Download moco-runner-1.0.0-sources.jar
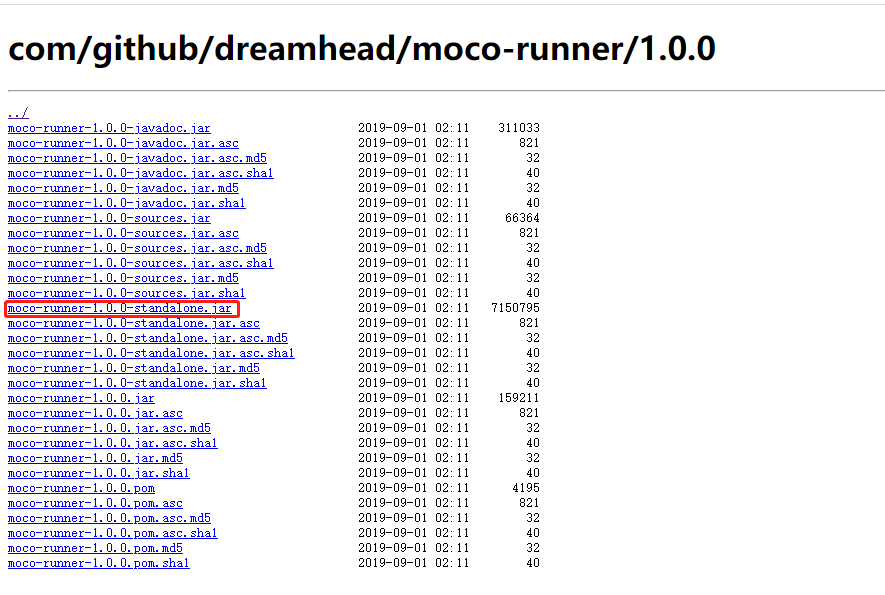 (x=109, y=218)
